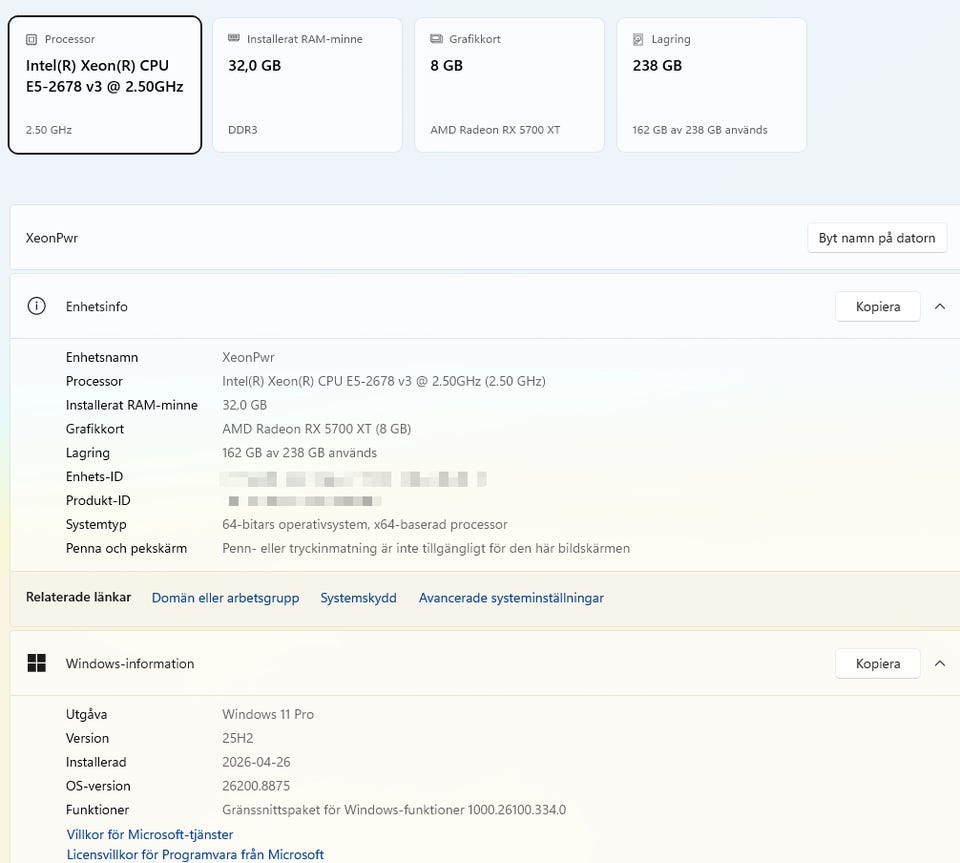The image size is (960, 863).
Task: Click Byt namn på datorn button
Action: pos(877,238)
